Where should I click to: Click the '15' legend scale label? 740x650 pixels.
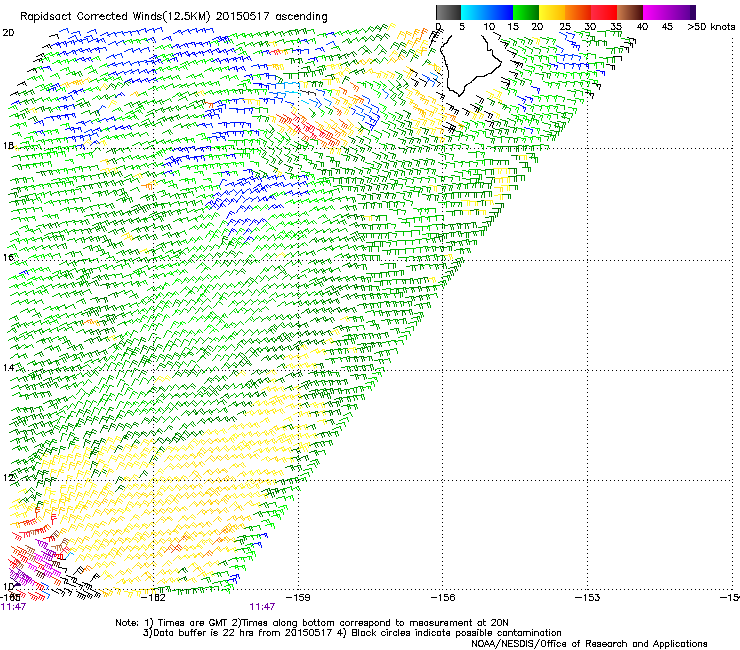513,27
